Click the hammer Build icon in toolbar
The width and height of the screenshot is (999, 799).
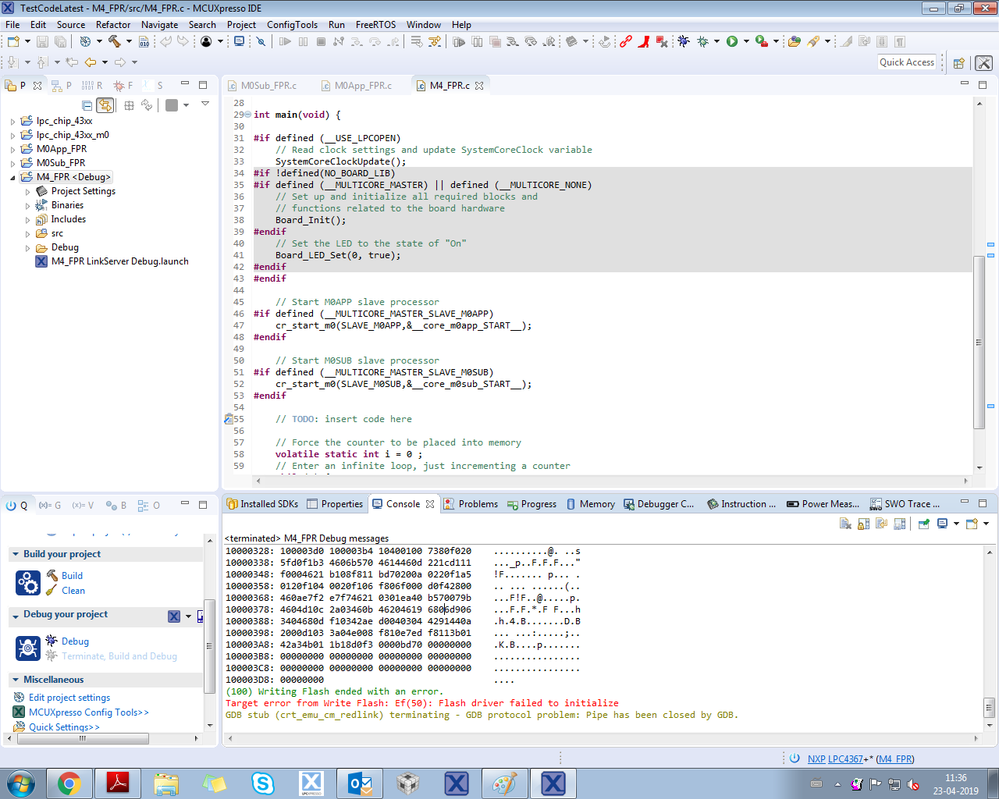[x=114, y=42]
